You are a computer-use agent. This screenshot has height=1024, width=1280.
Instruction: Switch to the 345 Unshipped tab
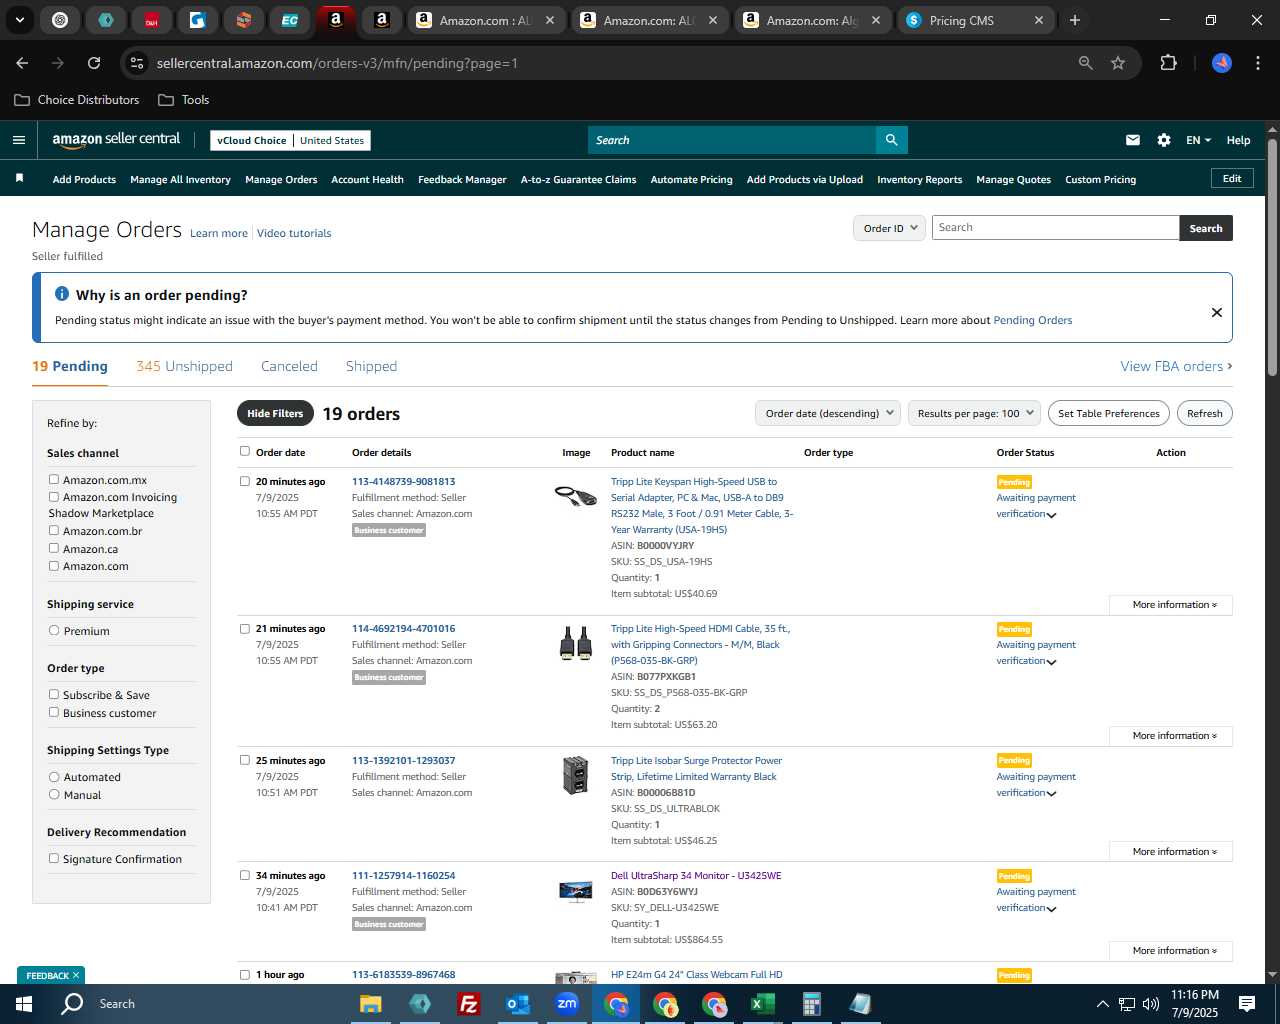point(184,366)
